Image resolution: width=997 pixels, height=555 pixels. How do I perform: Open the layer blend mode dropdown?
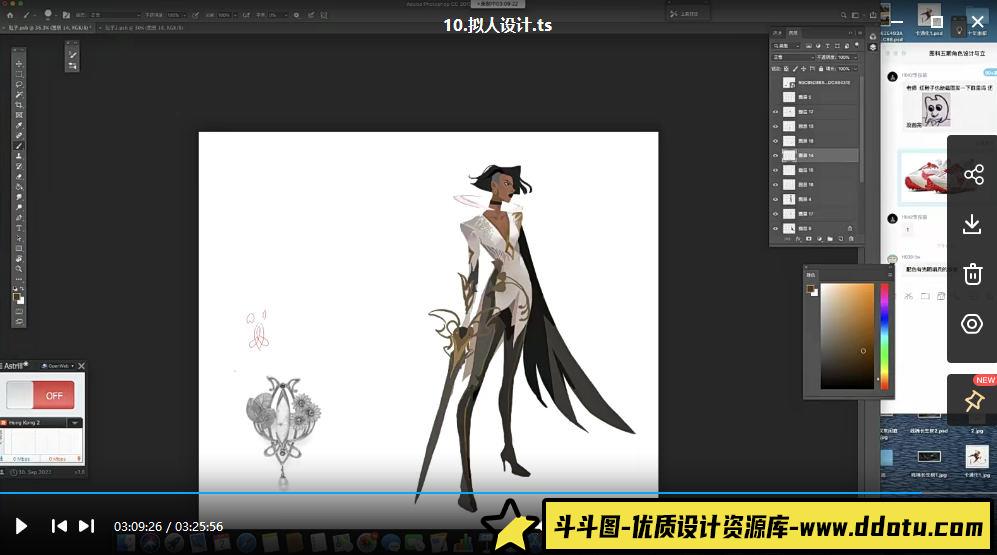pos(793,57)
